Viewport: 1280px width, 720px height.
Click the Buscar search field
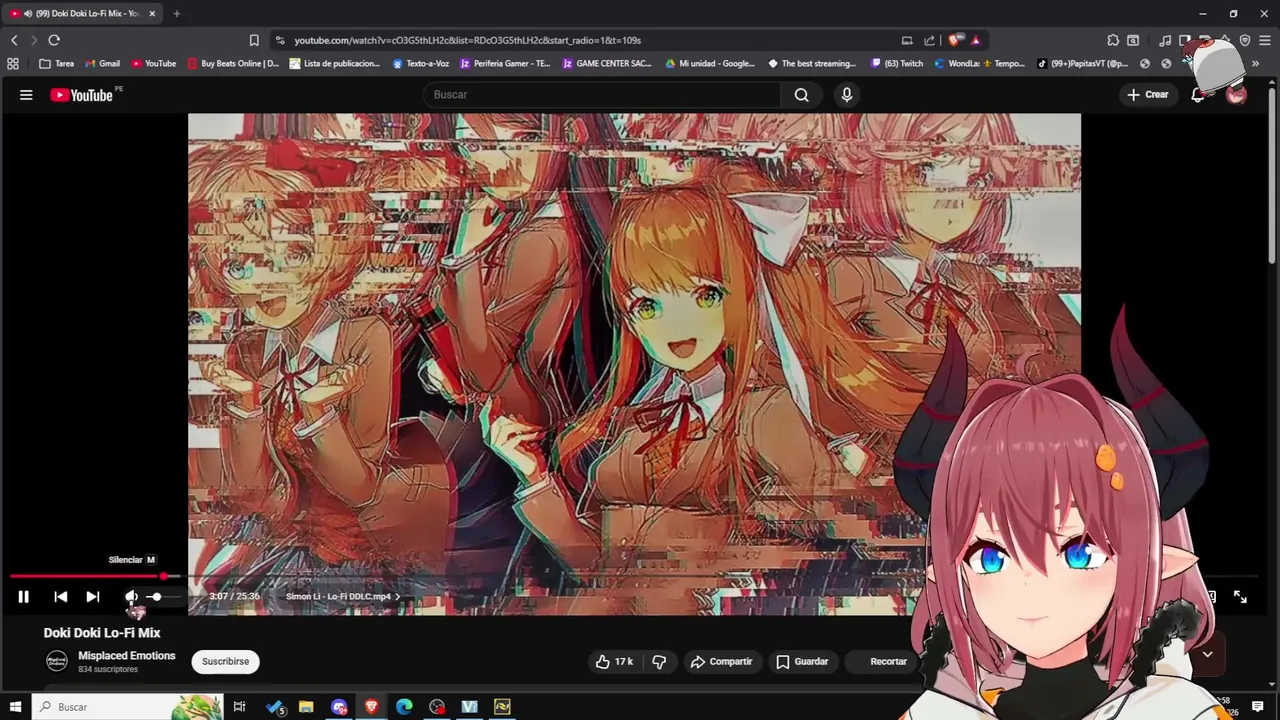coord(600,95)
